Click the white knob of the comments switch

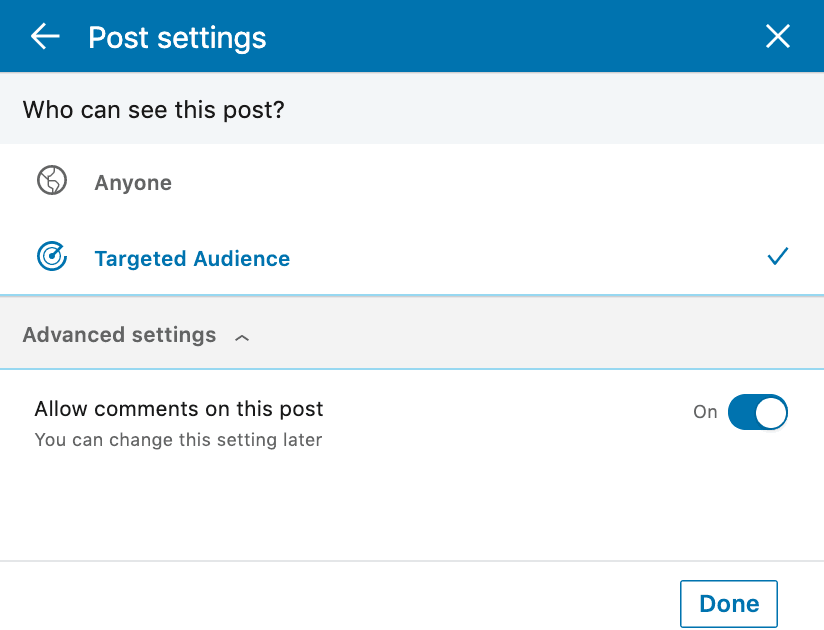770,412
